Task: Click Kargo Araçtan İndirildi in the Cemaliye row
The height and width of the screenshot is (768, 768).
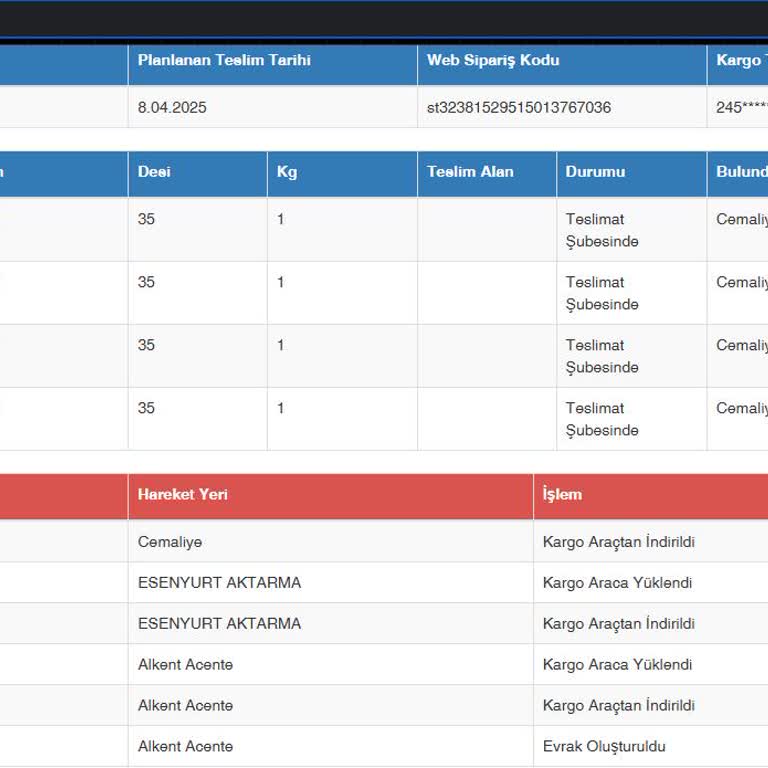Action: tap(618, 542)
